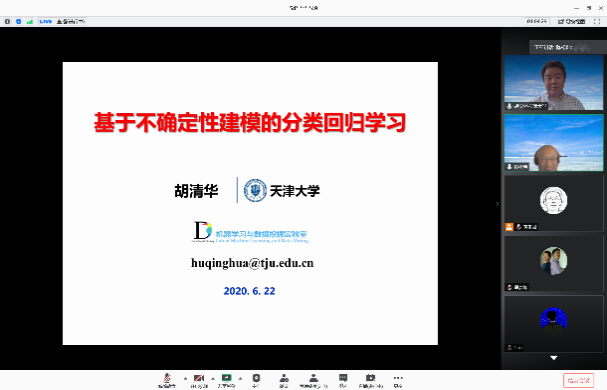Toggle the fullscreen icon at top right
This screenshot has width=607, height=390.
(597, 21)
